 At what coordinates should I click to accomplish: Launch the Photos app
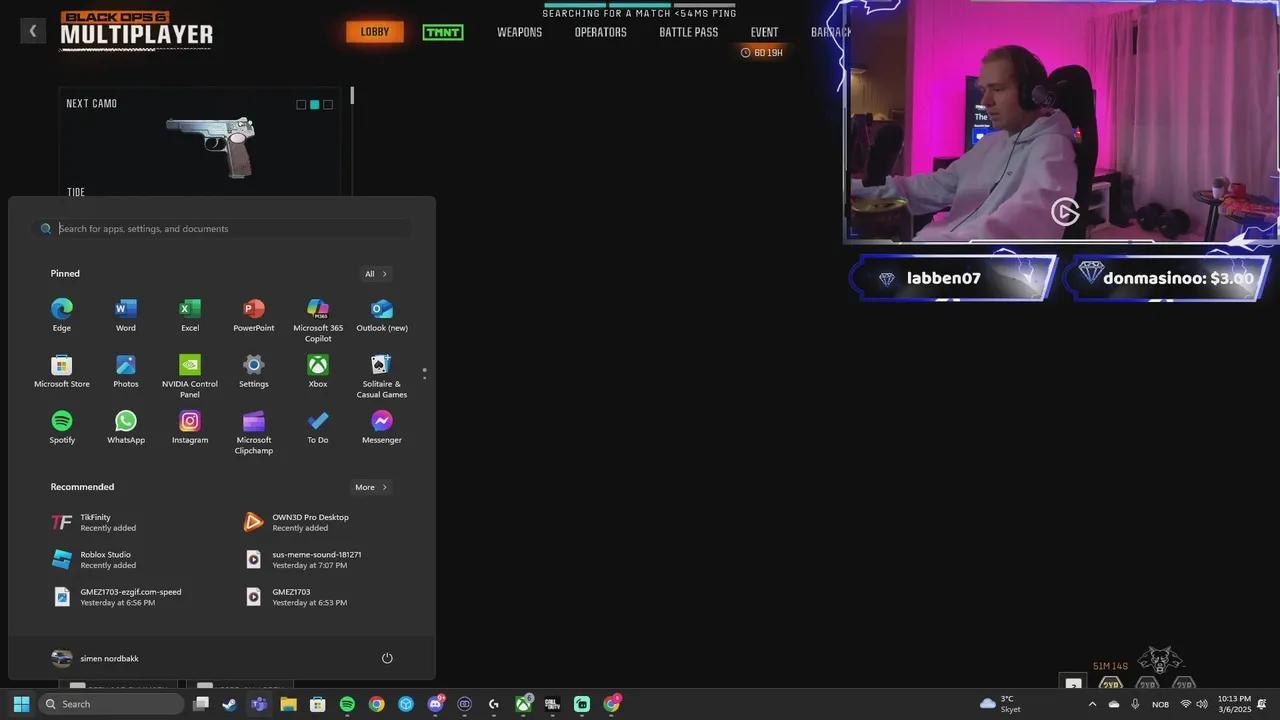point(126,370)
